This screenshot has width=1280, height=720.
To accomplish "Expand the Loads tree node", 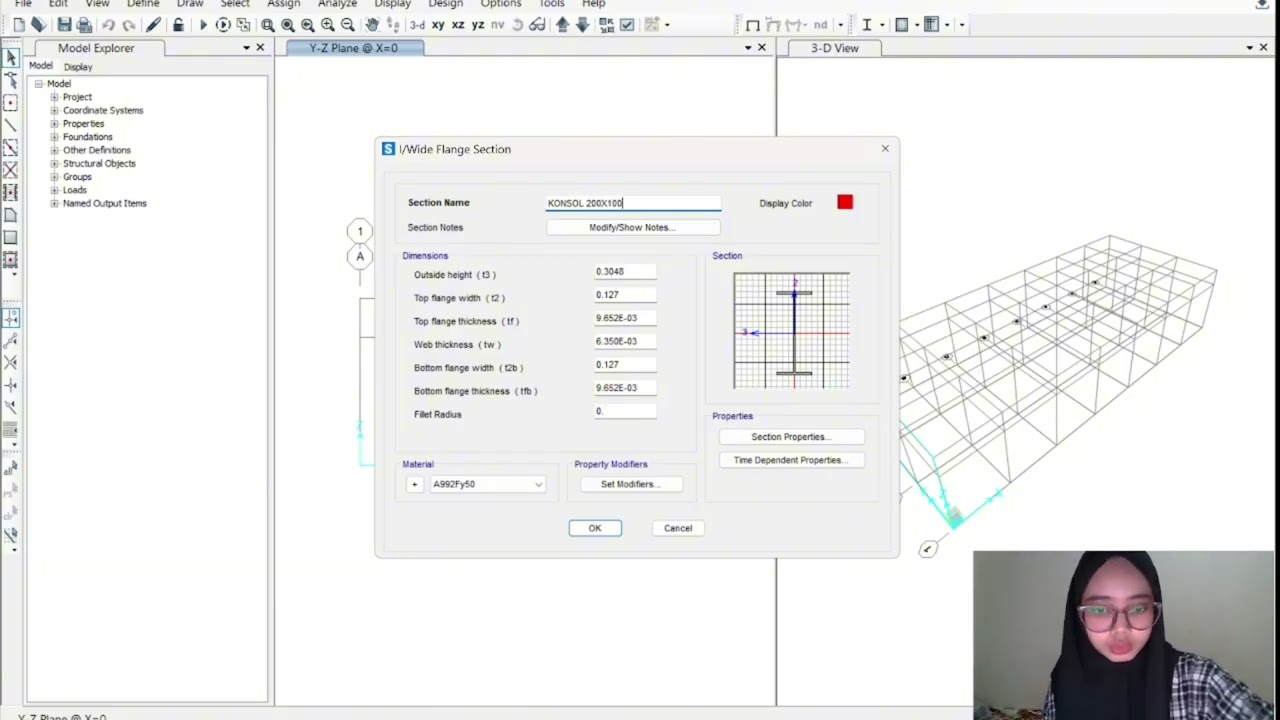I will [54, 190].
